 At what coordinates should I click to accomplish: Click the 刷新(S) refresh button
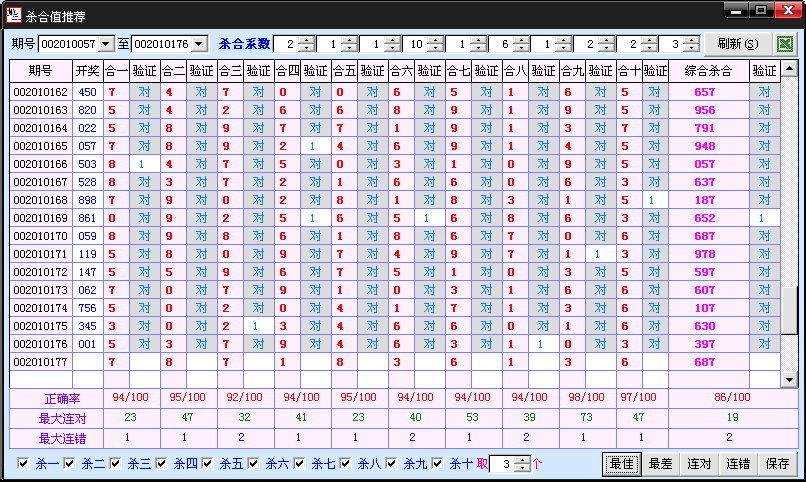737,44
